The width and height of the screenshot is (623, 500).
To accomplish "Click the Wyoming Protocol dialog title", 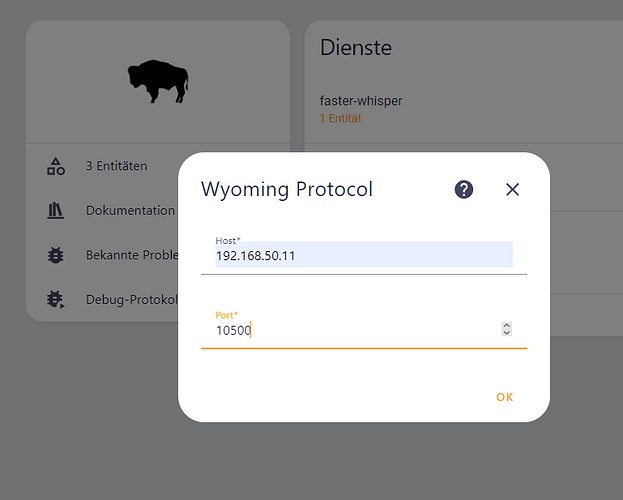I will 287,189.
